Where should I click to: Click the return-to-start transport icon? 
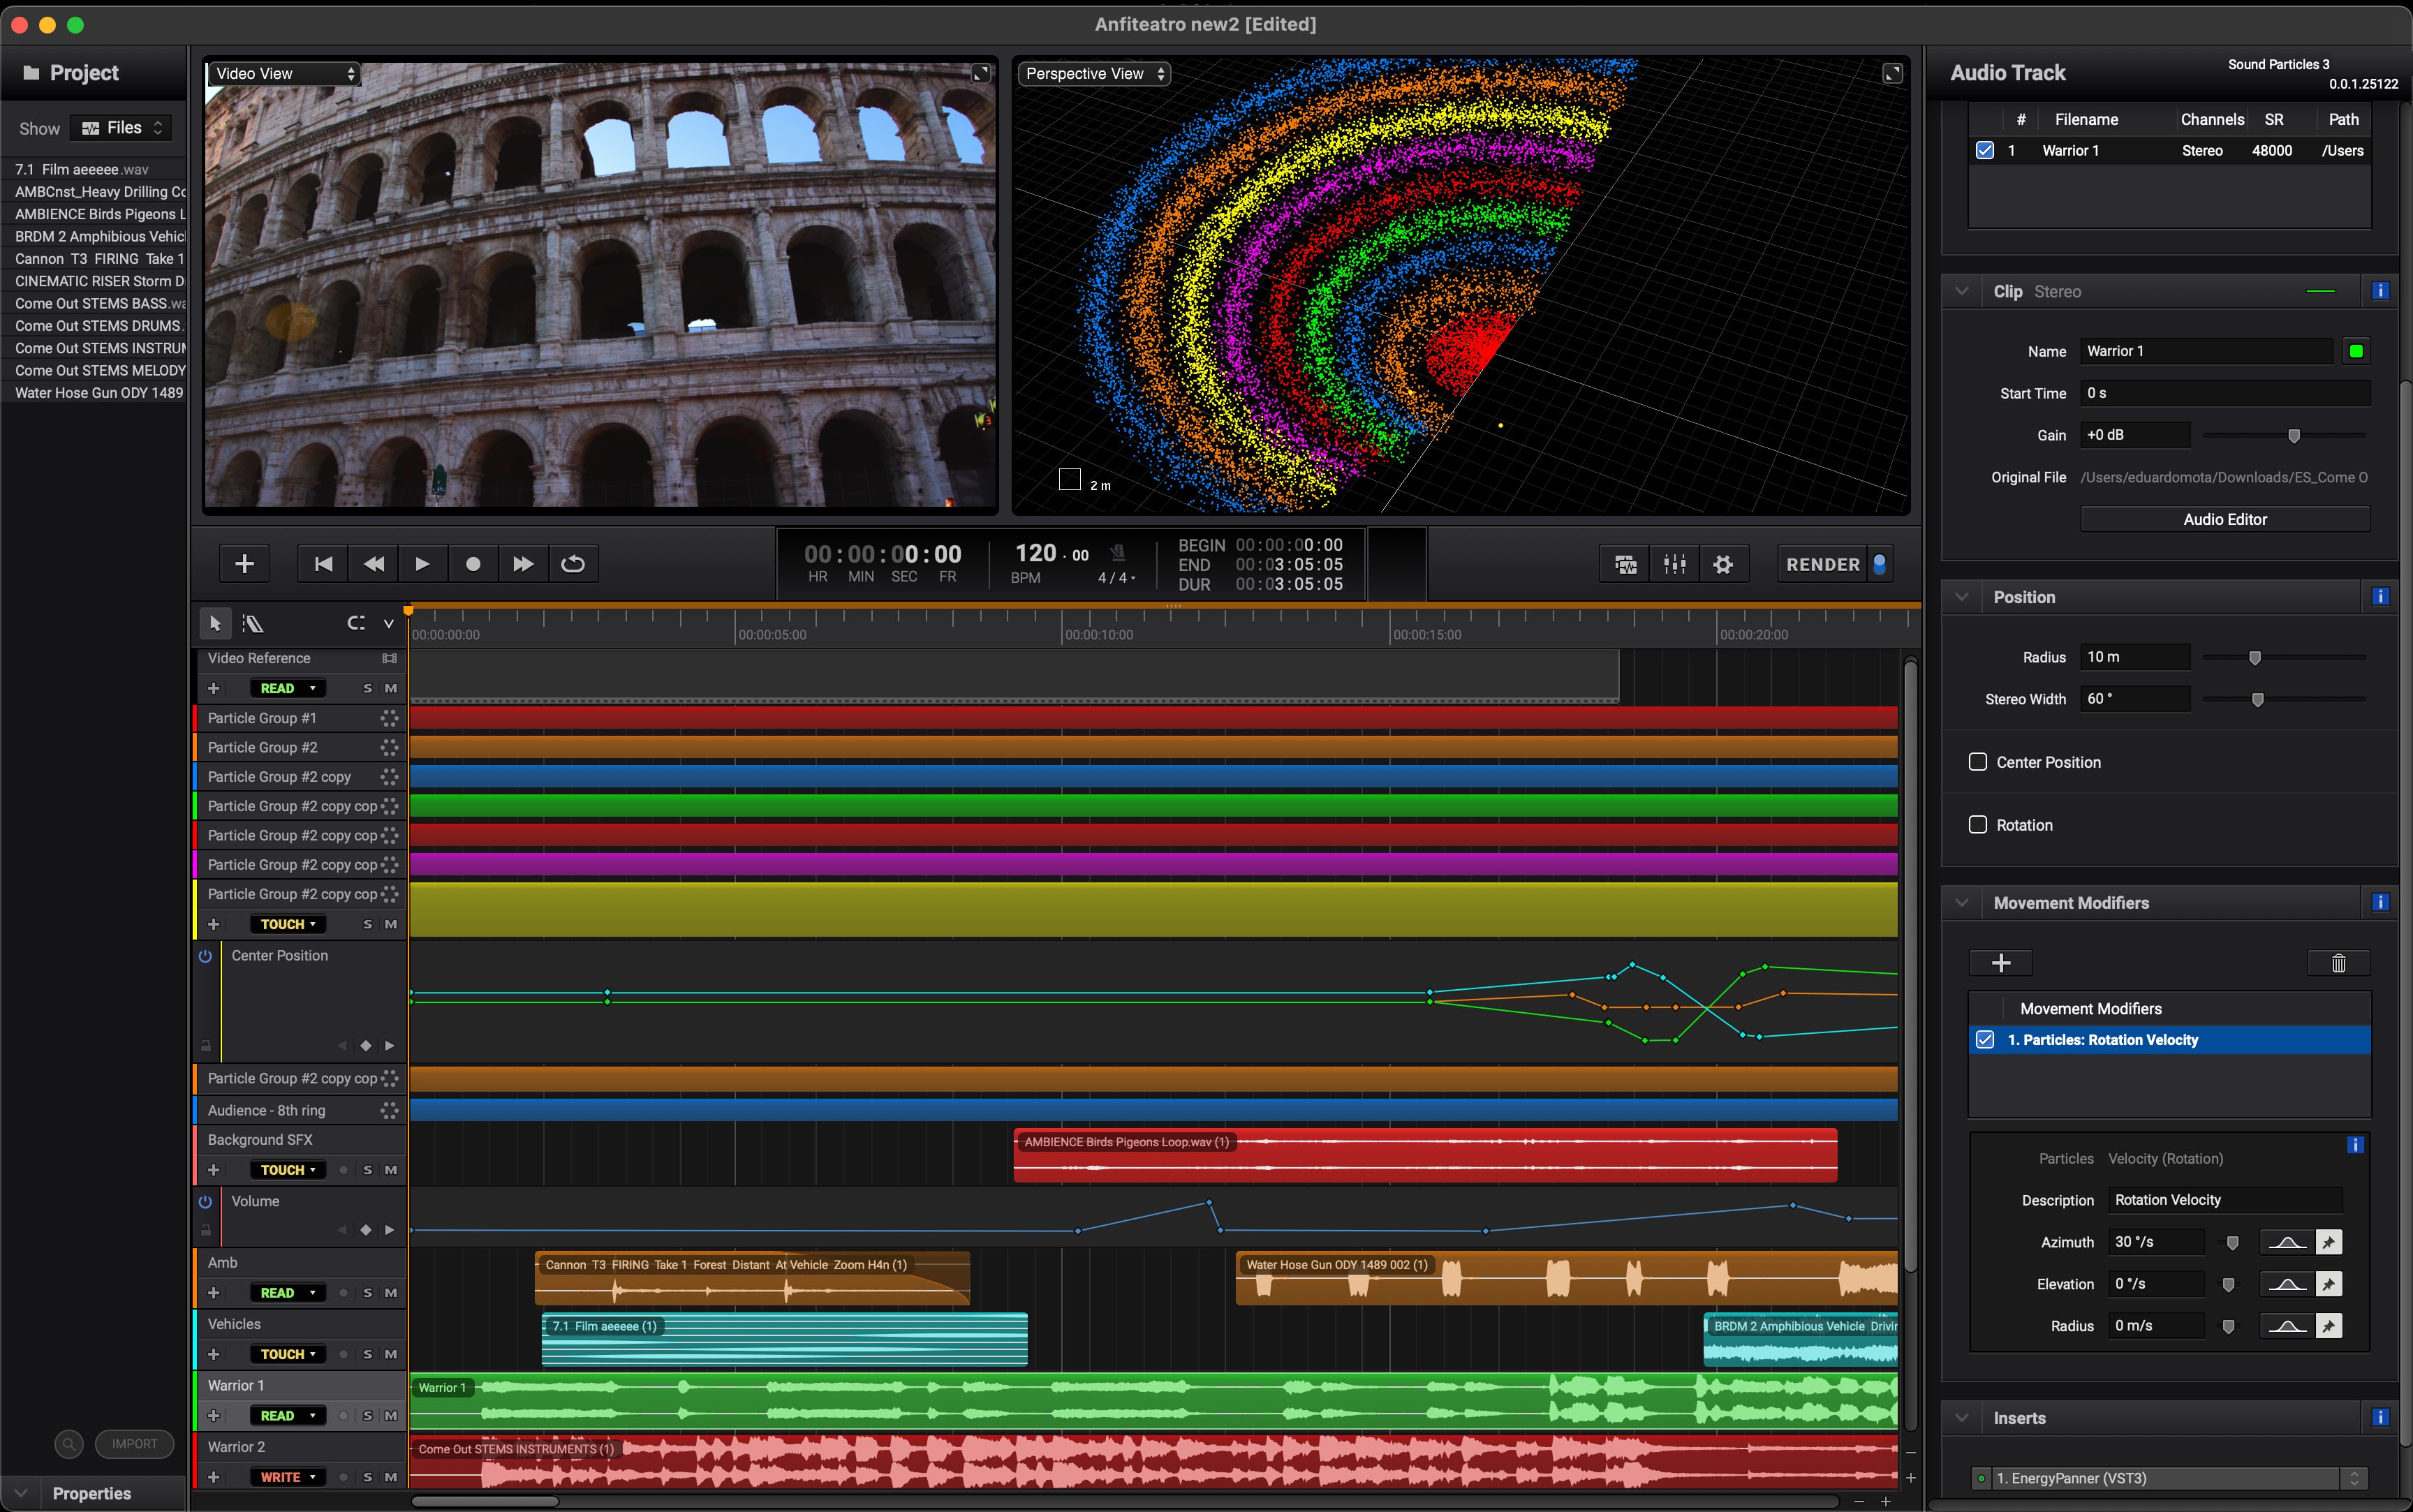[x=323, y=564]
